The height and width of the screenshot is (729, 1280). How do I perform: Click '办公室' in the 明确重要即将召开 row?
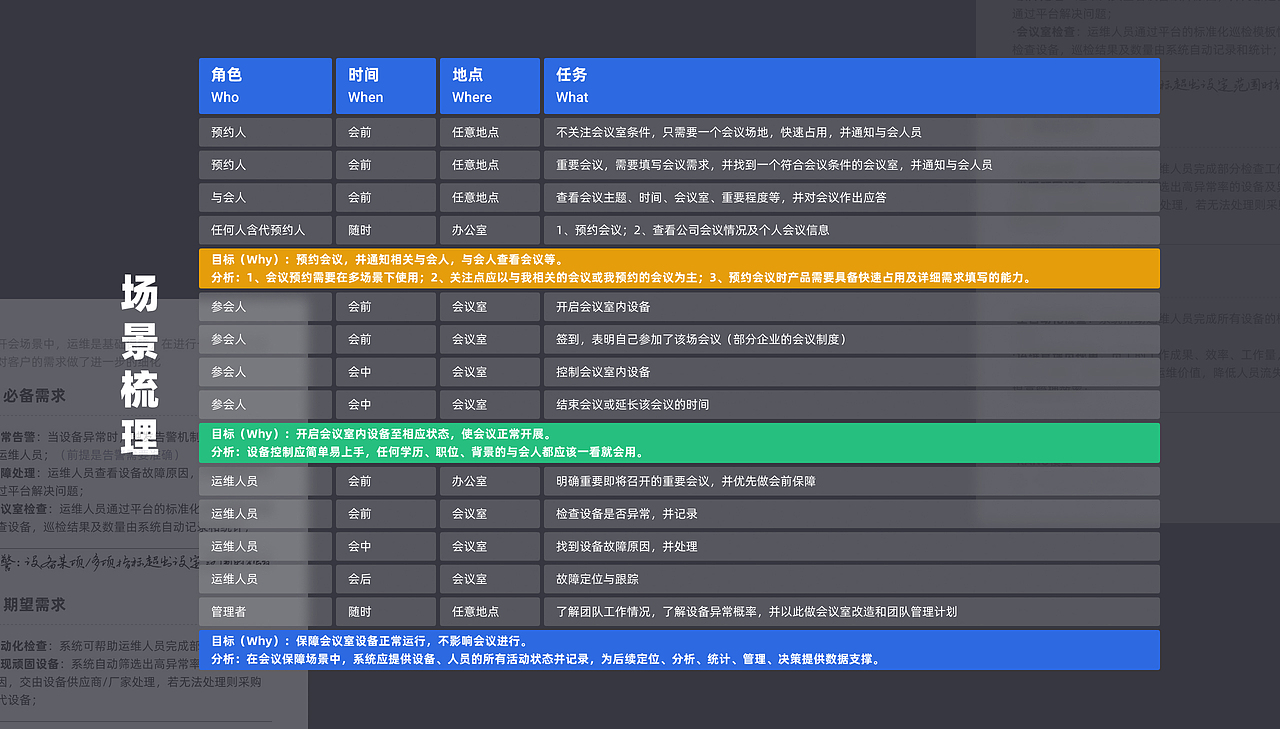click(x=490, y=481)
